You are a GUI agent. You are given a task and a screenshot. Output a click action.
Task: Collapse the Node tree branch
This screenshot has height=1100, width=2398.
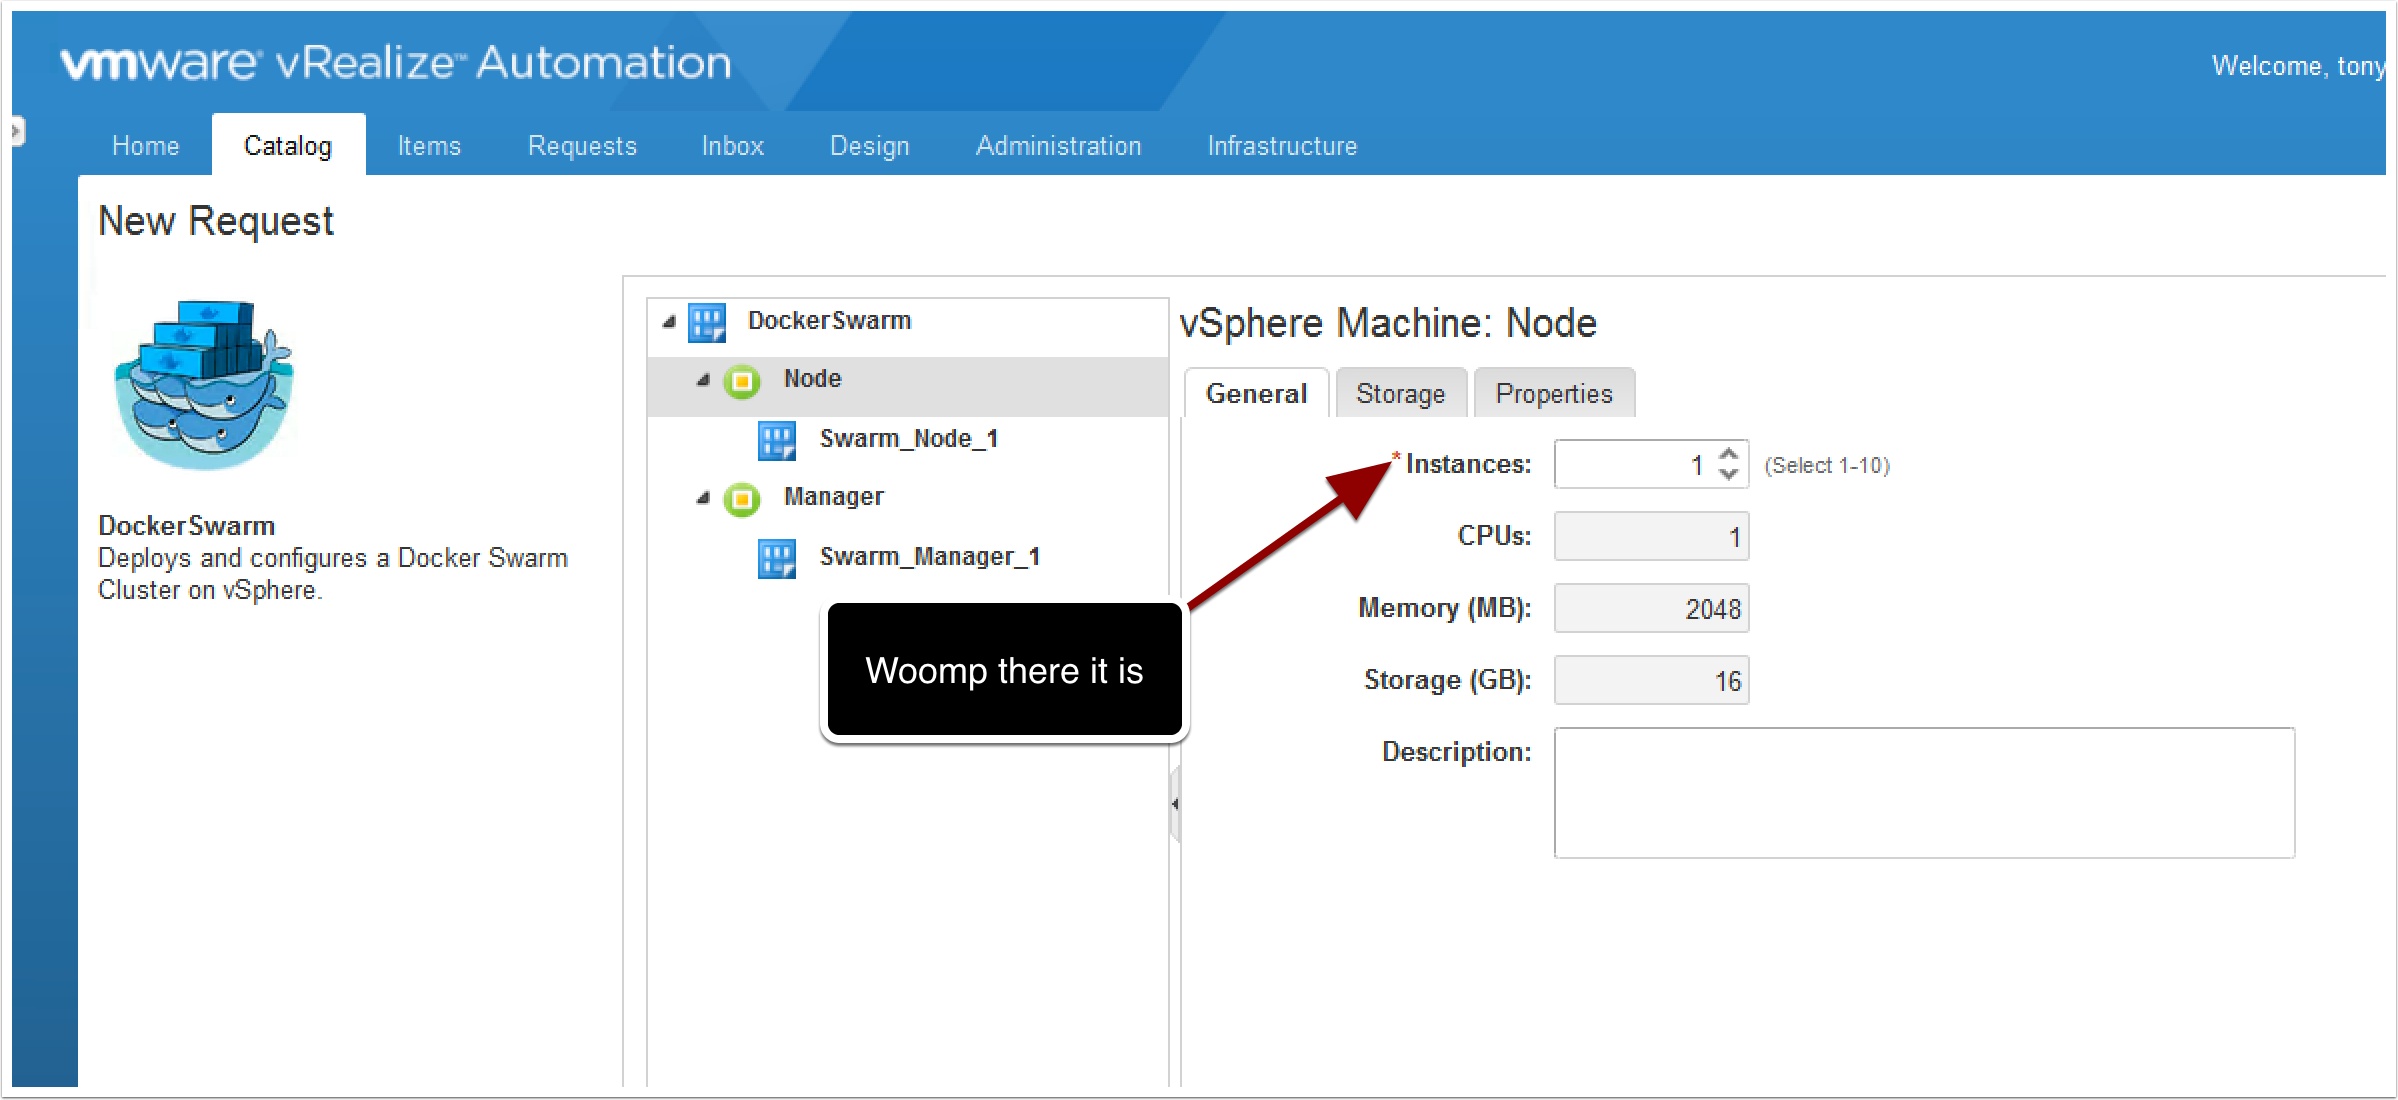coord(703,380)
